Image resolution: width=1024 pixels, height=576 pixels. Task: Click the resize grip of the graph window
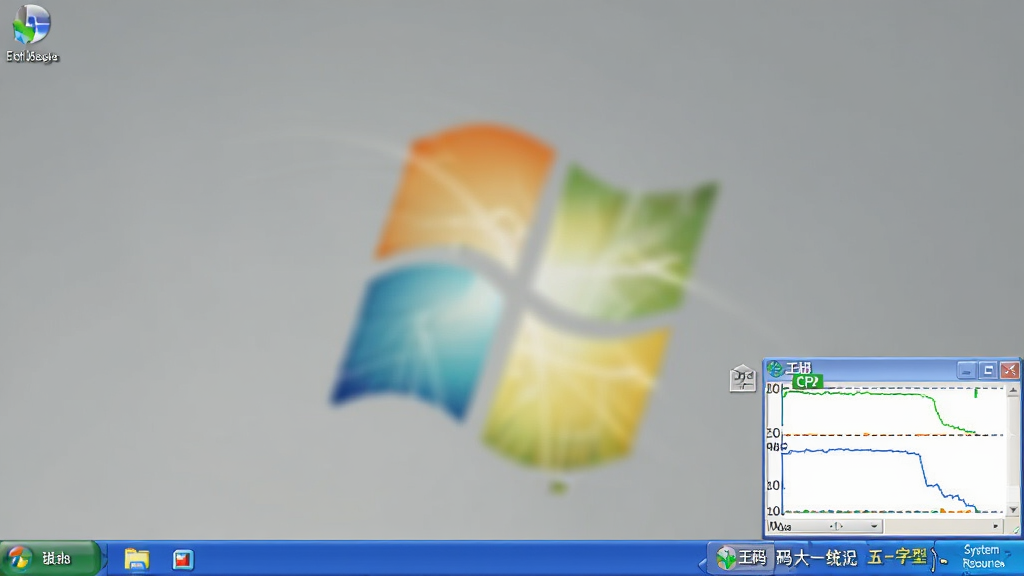click(x=1016, y=530)
